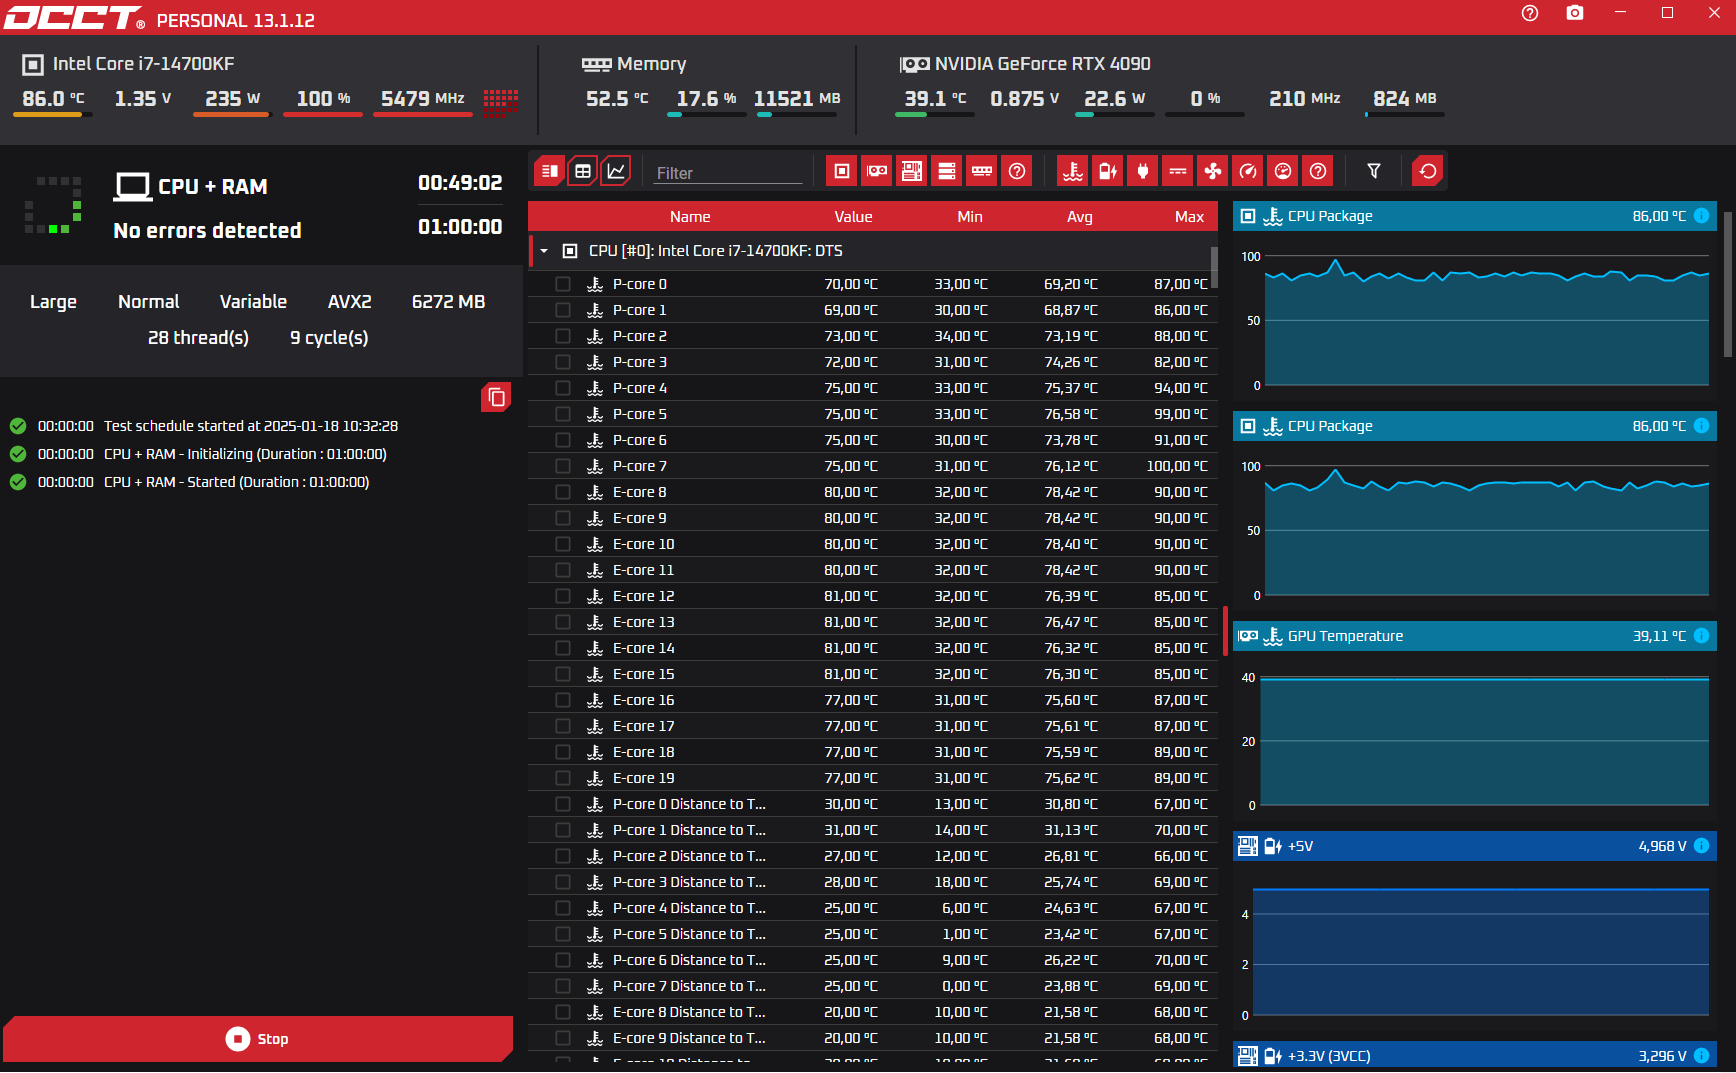Open help from the title bar
Image resolution: width=1736 pixels, height=1073 pixels.
tap(1530, 13)
